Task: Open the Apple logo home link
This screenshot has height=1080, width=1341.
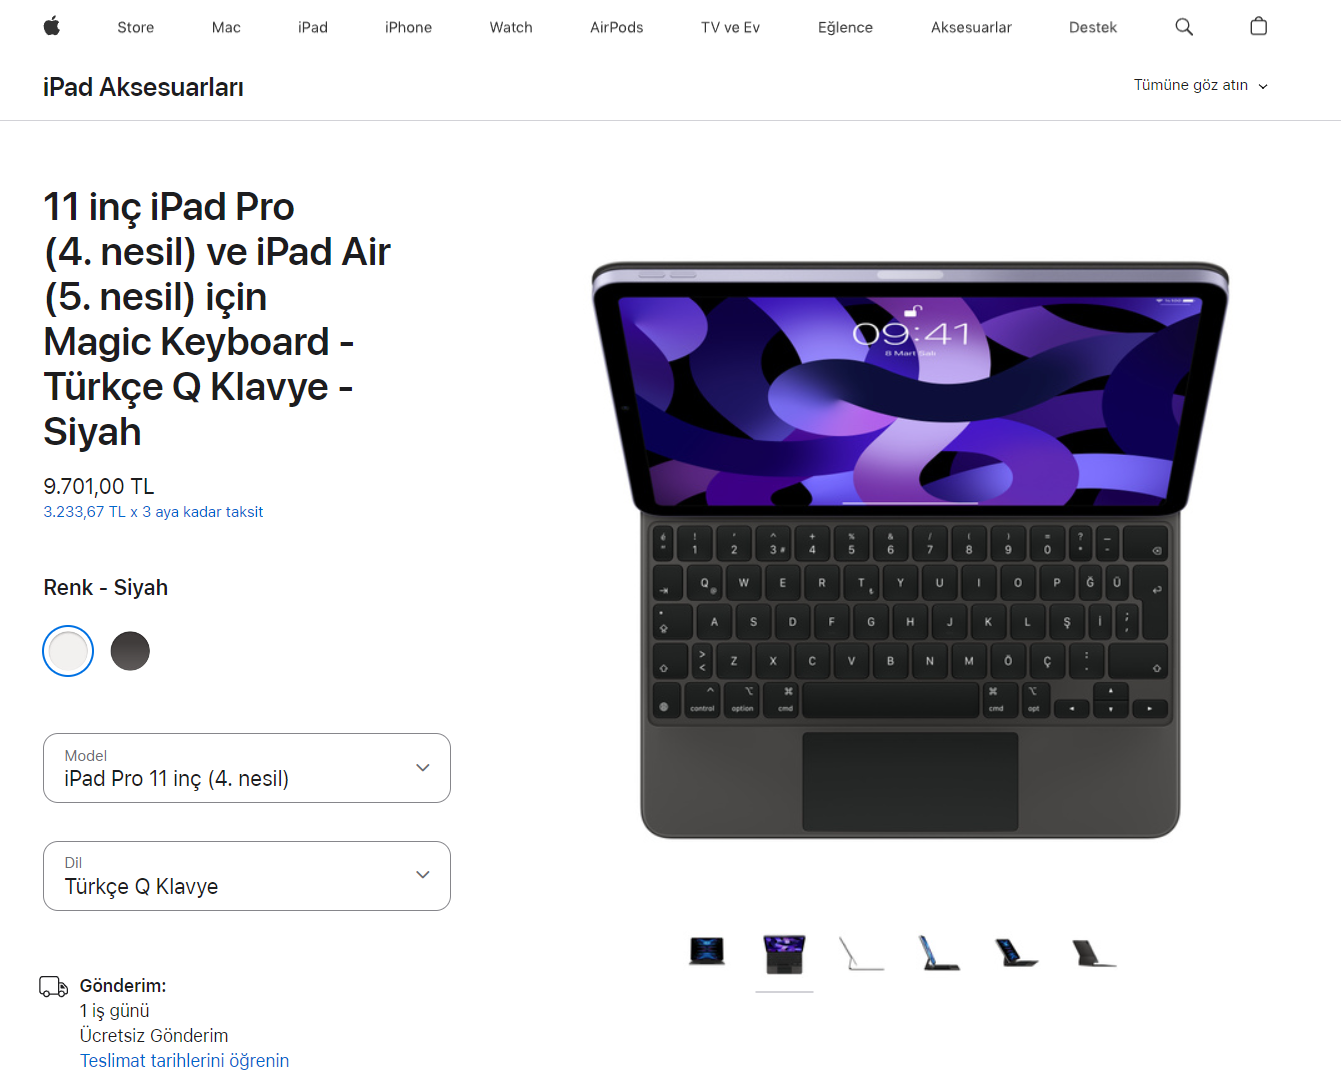Action: click(x=52, y=27)
